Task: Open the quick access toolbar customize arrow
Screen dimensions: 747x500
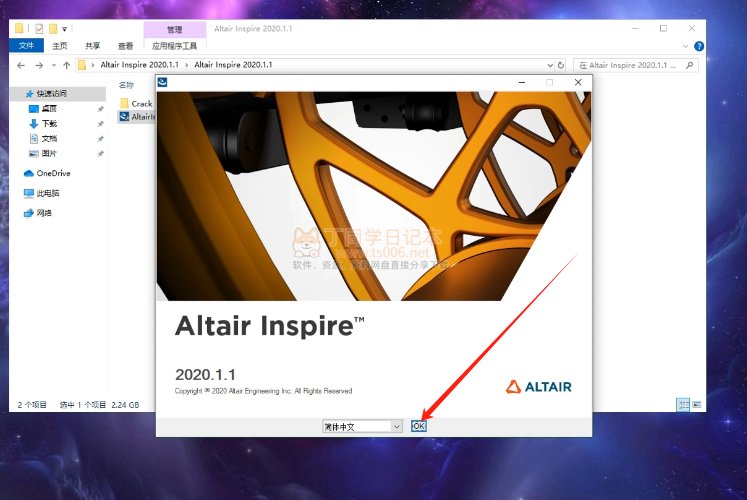Action: click(x=64, y=30)
